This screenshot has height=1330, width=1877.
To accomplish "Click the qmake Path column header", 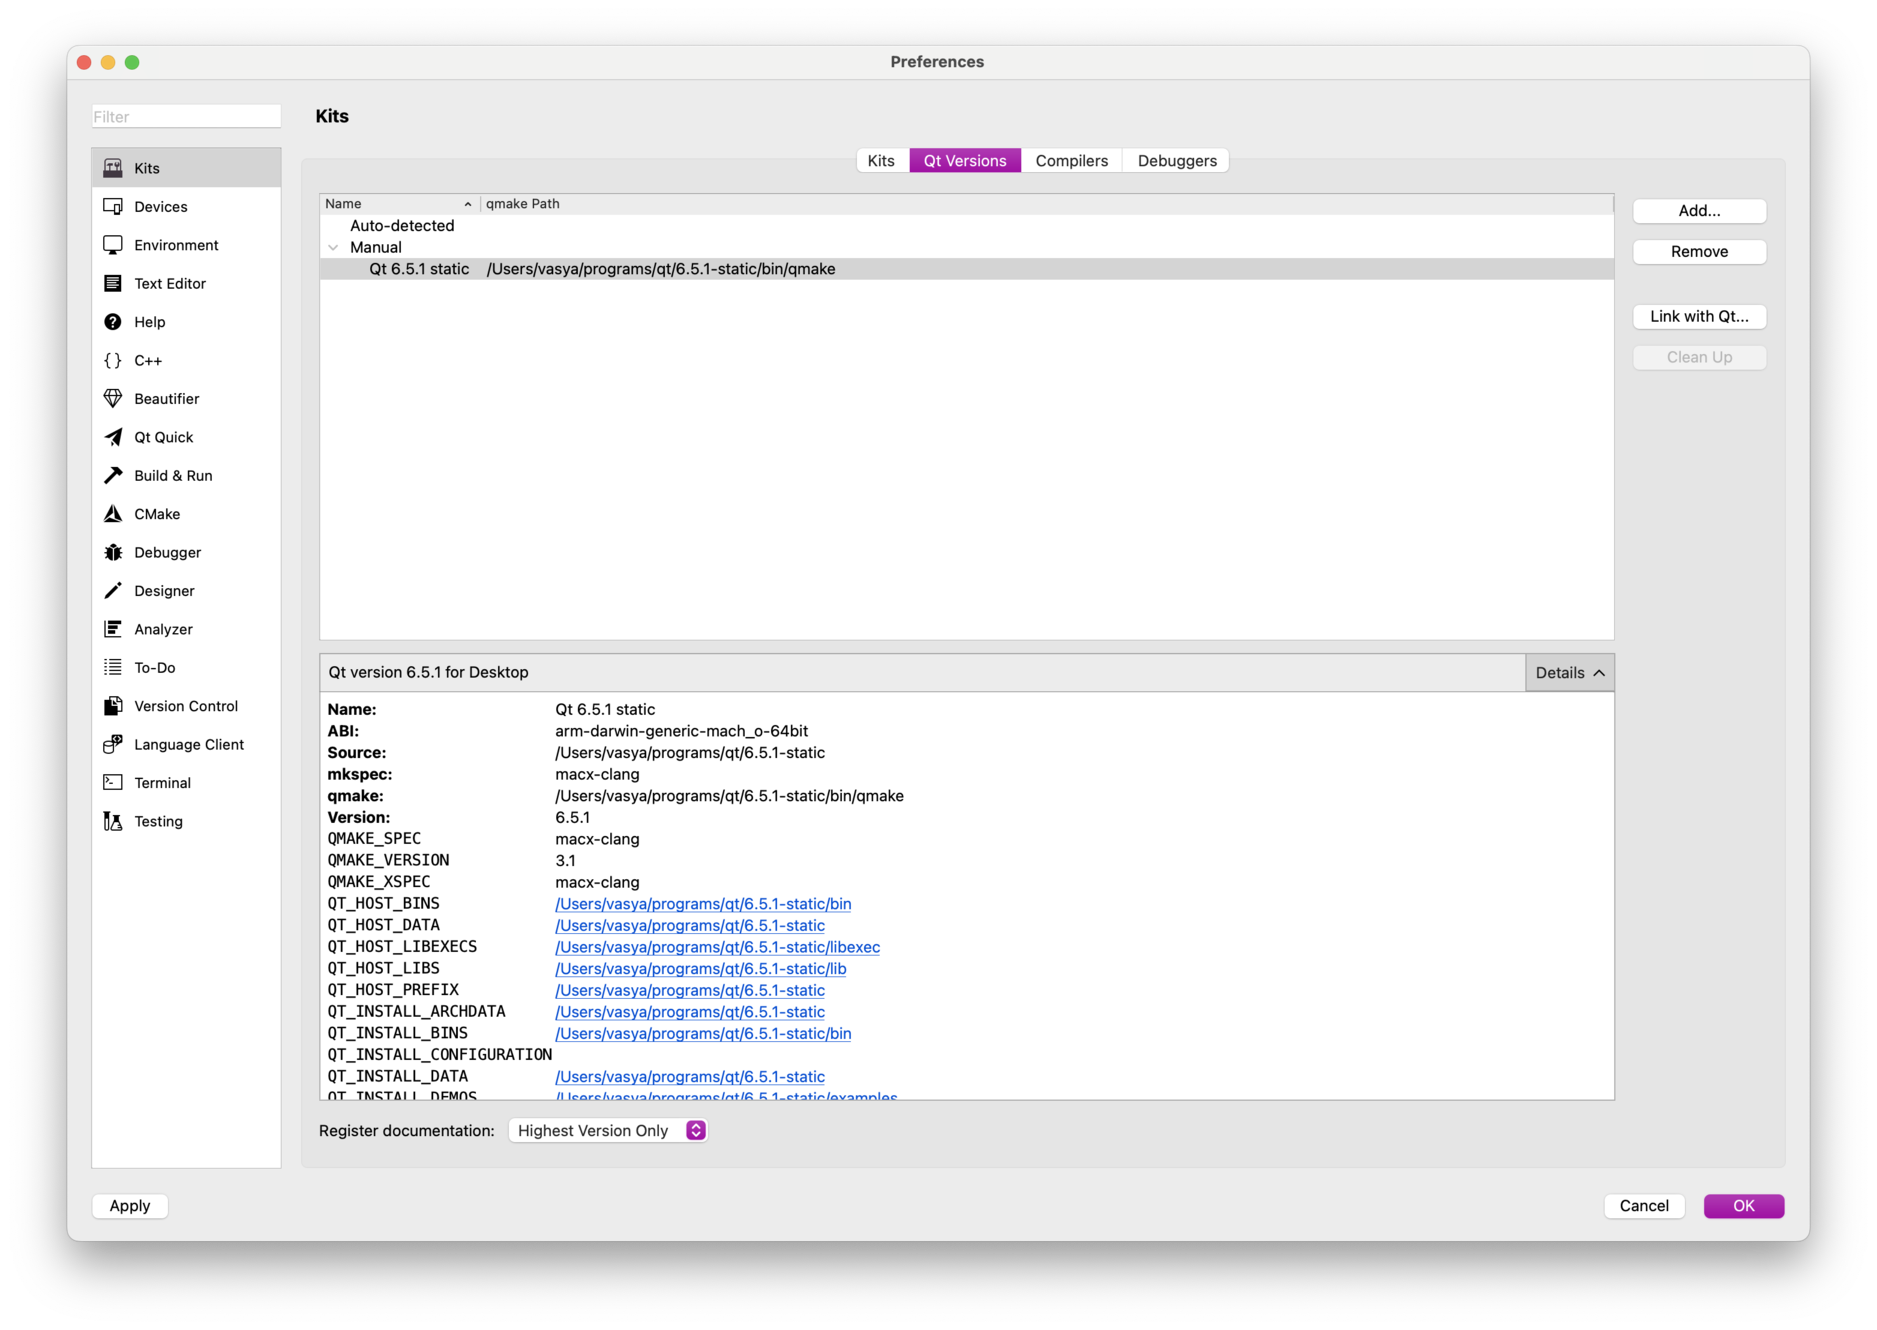I will pyautogui.click(x=1046, y=203).
